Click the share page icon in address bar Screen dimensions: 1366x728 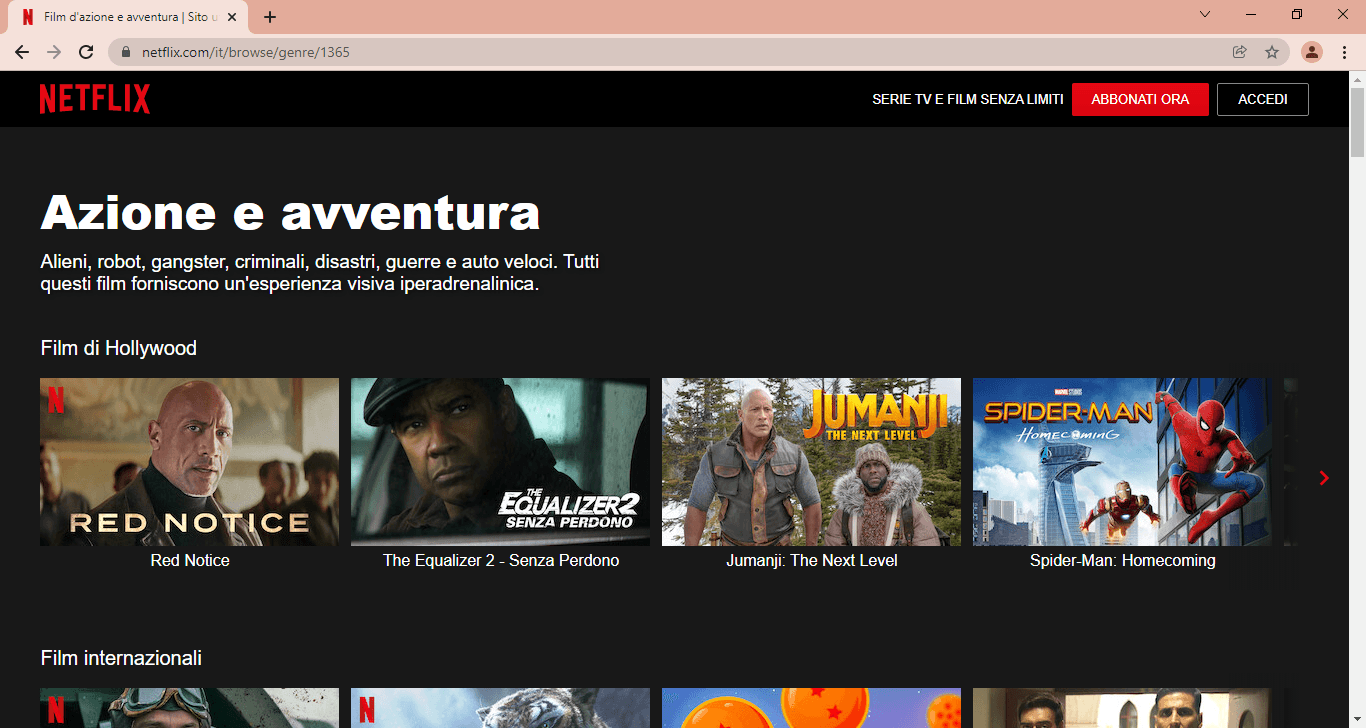click(x=1240, y=52)
